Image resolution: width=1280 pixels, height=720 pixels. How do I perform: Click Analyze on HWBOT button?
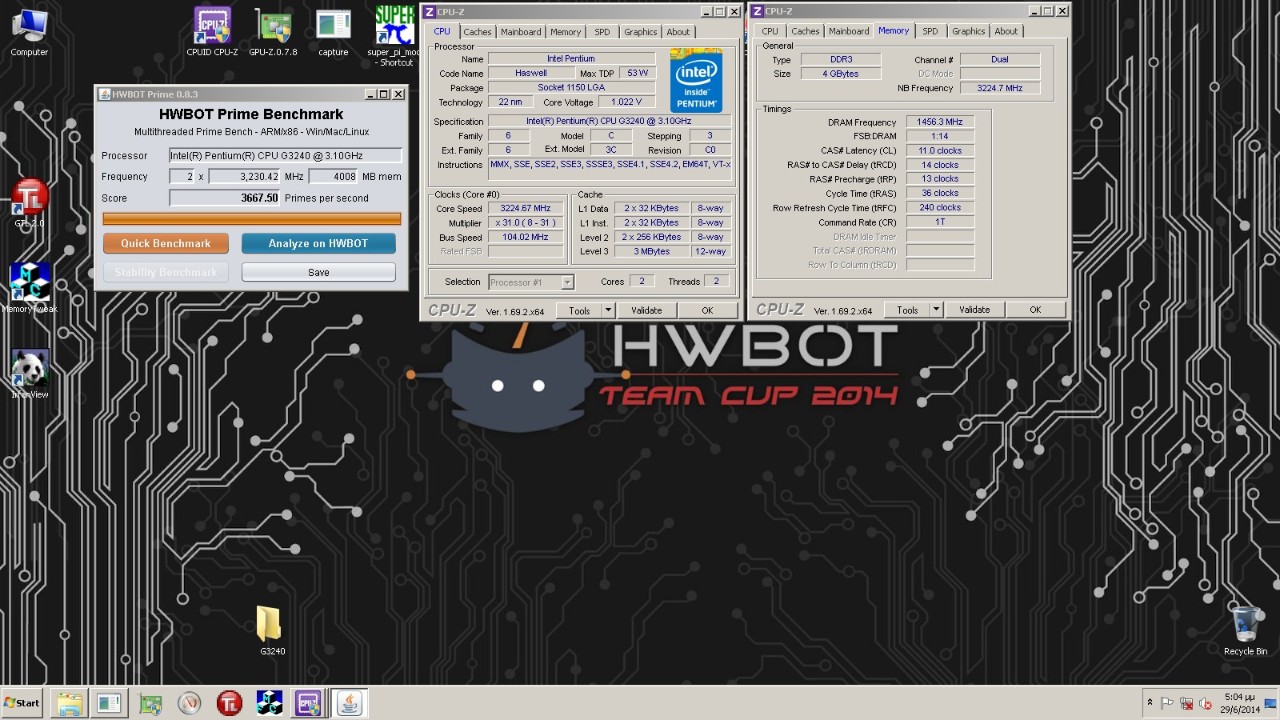pyautogui.click(x=318, y=243)
